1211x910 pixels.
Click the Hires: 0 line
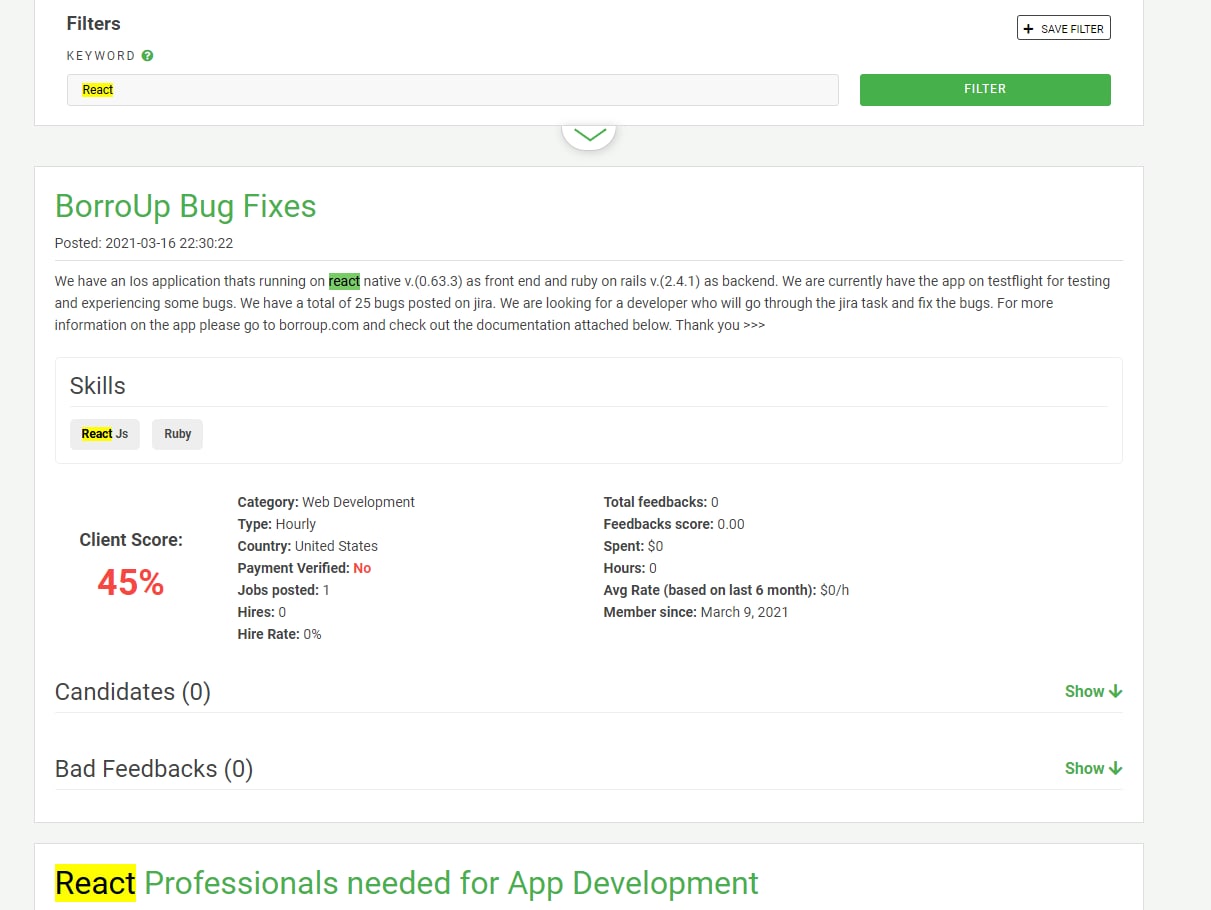pyautogui.click(x=262, y=612)
